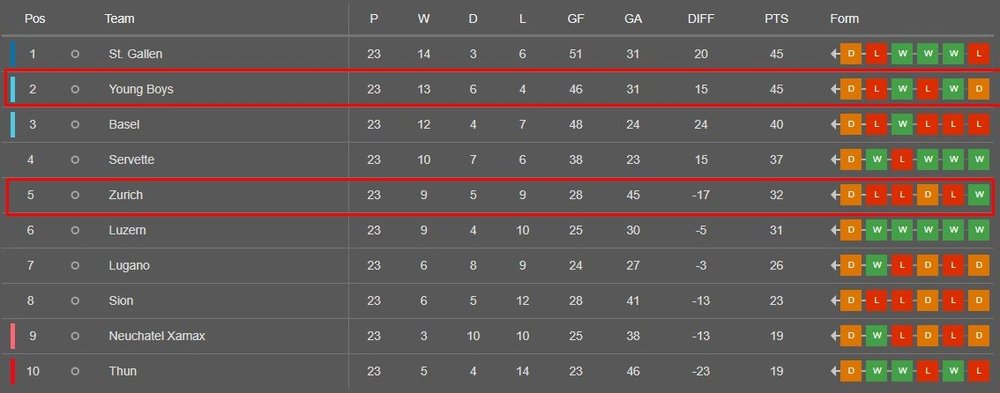This screenshot has height=393, width=1000.
Task: Click the blue position bar beside St. Gallen
Action: (x=13, y=54)
